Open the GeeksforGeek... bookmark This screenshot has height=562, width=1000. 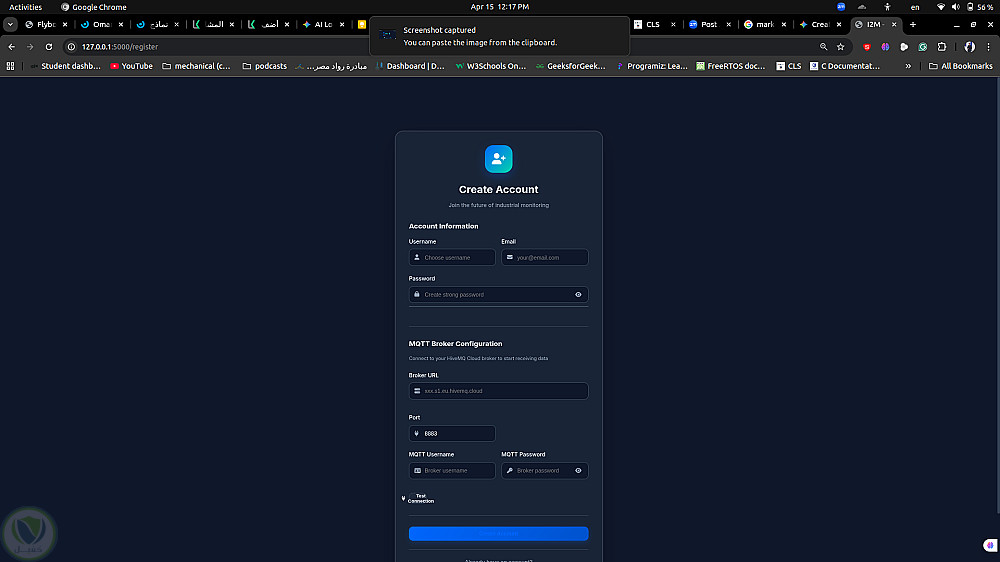point(571,66)
